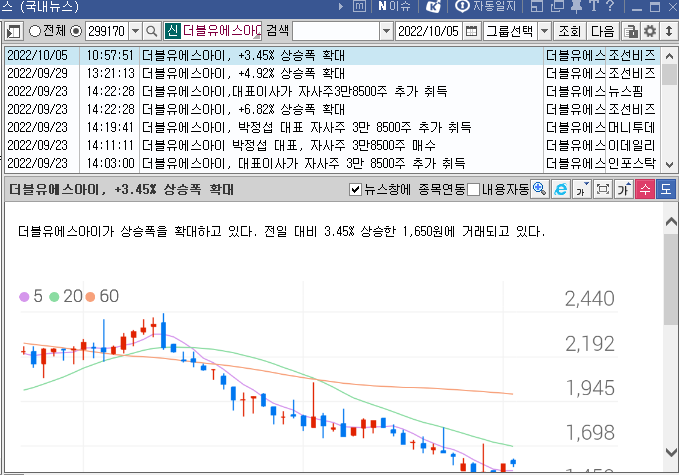
Task: Enable the 내용자동 checkbox
Action: [x=473, y=189]
